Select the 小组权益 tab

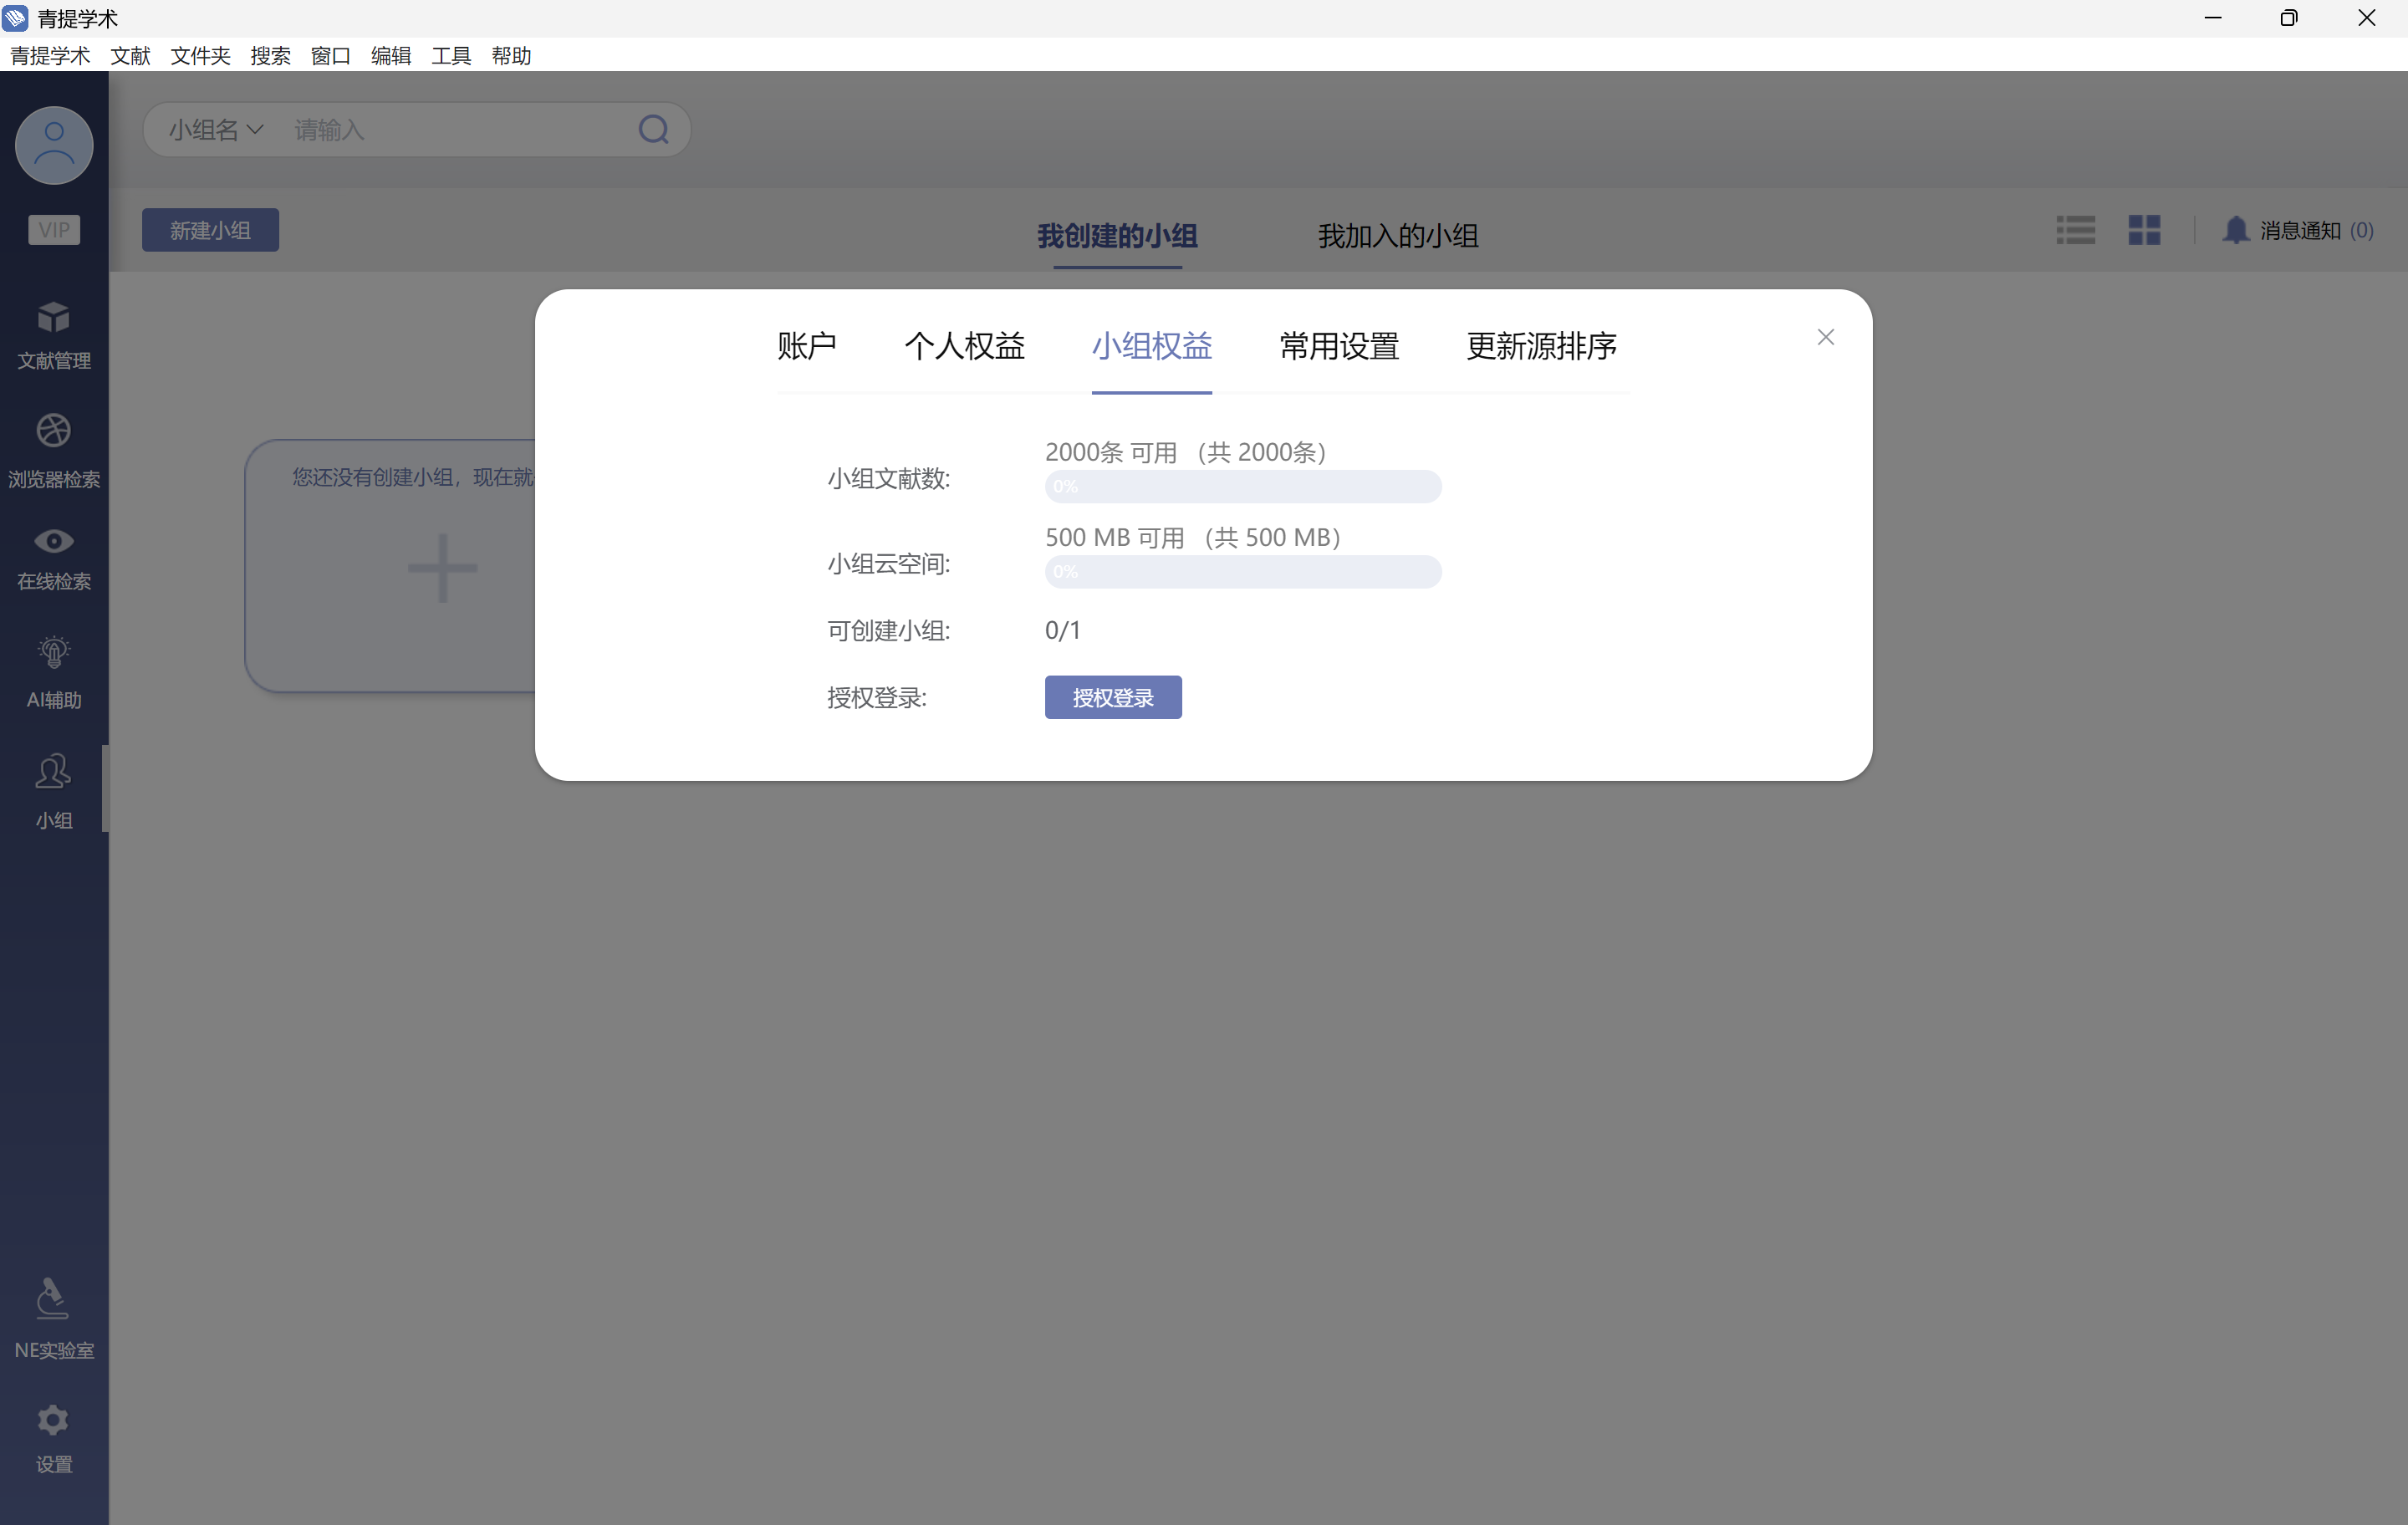1152,346
